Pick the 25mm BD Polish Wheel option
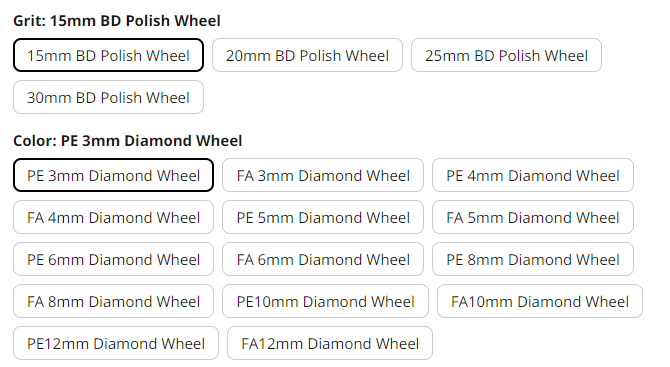 (x=506, y=55)
